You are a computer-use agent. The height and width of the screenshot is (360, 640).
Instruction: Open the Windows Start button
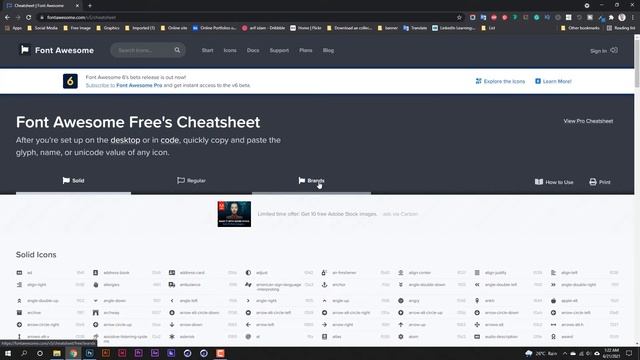click(8, 353)
